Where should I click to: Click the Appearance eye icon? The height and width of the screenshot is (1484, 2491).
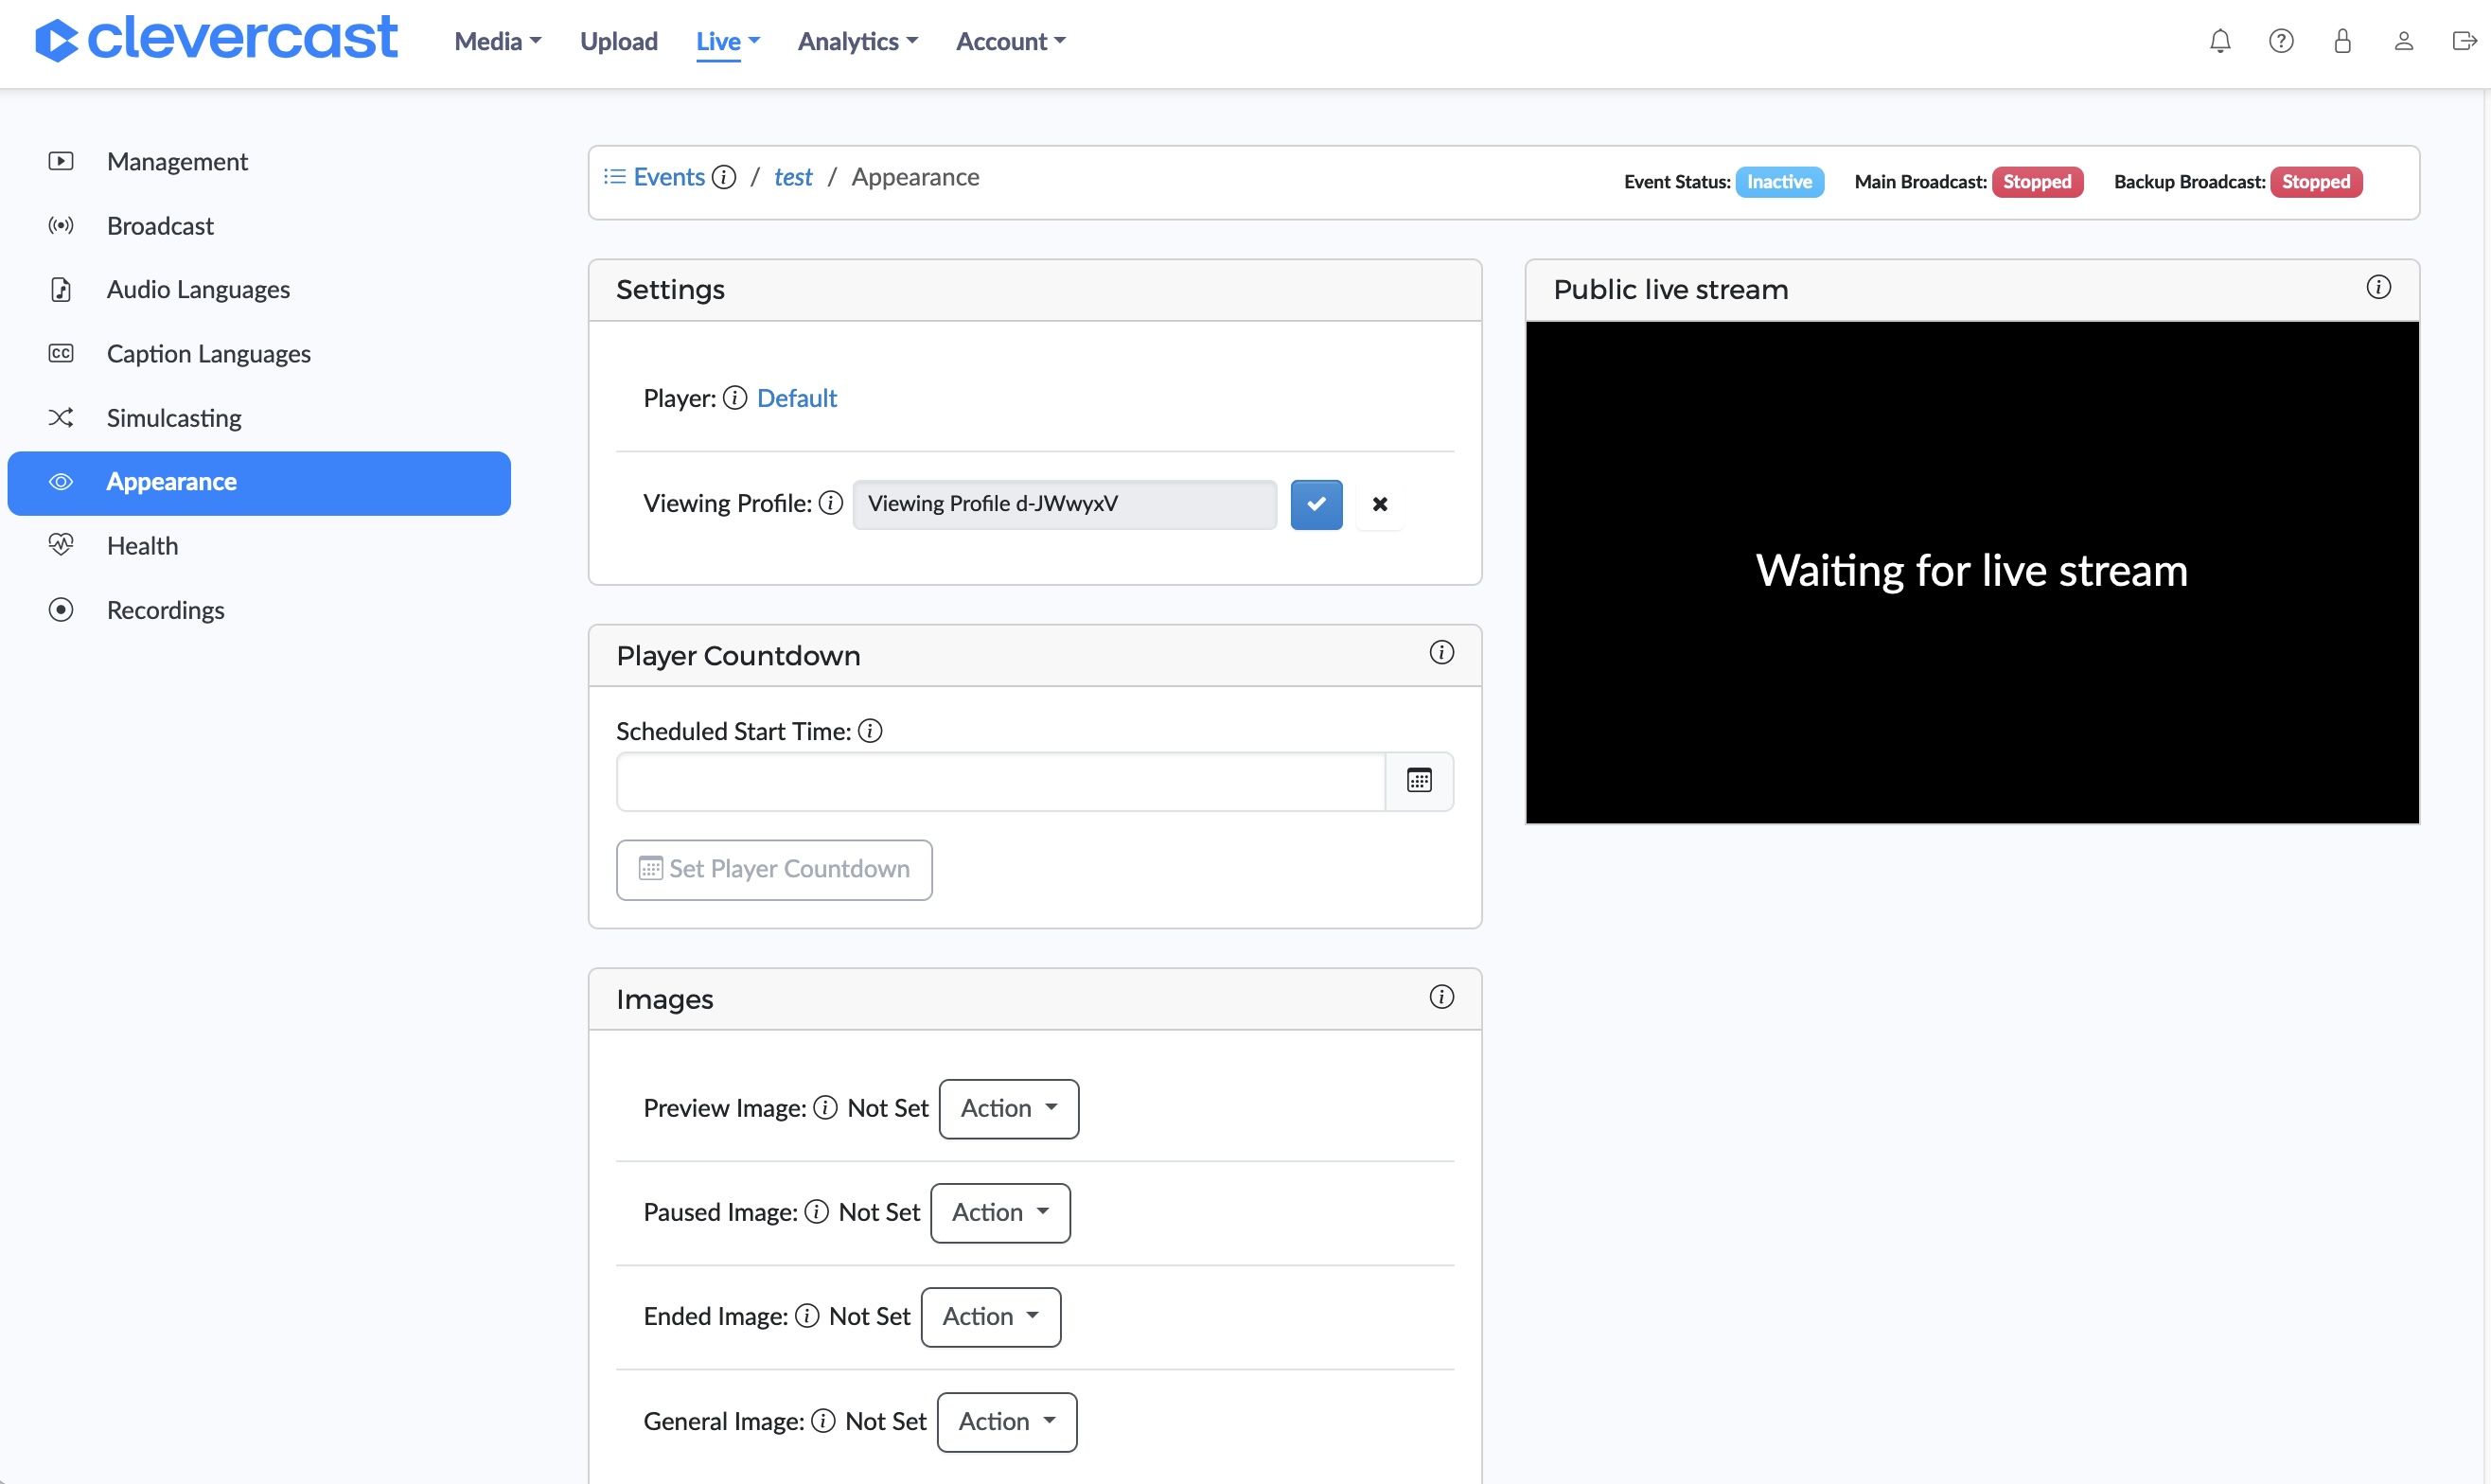coord(61,482)
